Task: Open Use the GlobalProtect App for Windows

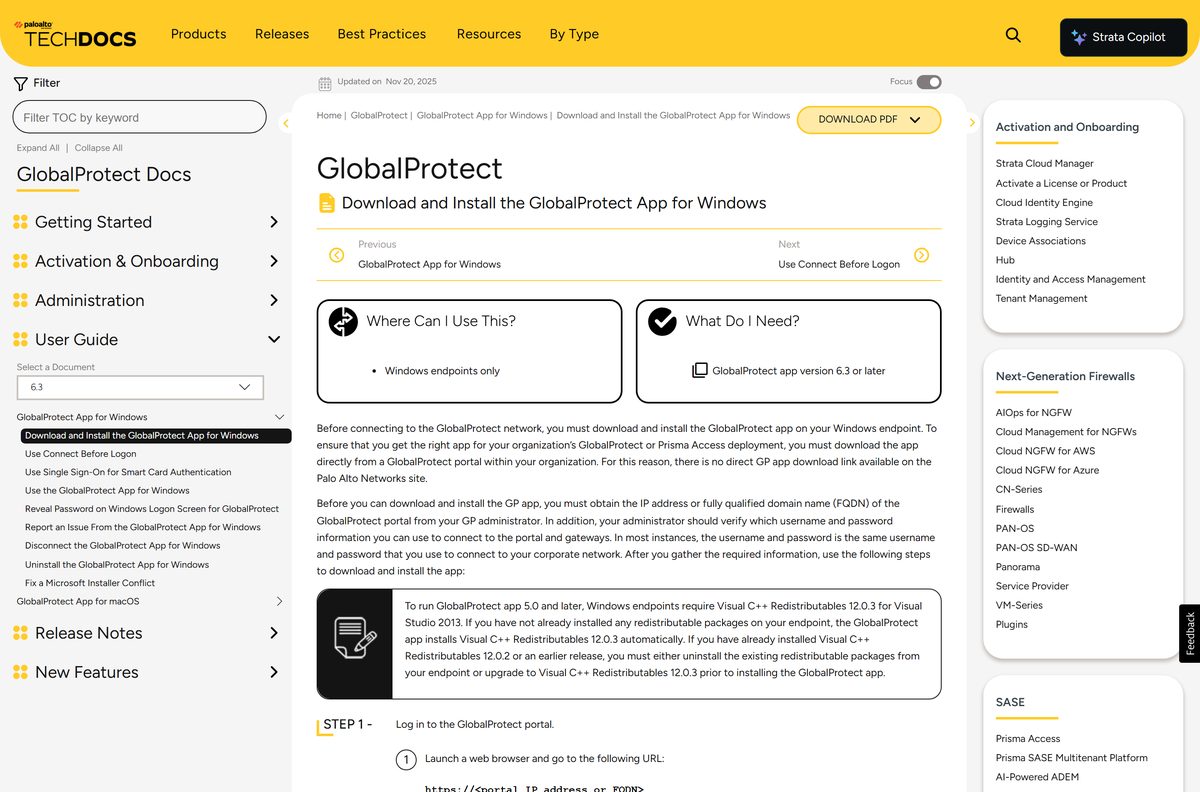Action: pyautogui.click(x=107, y=491)
